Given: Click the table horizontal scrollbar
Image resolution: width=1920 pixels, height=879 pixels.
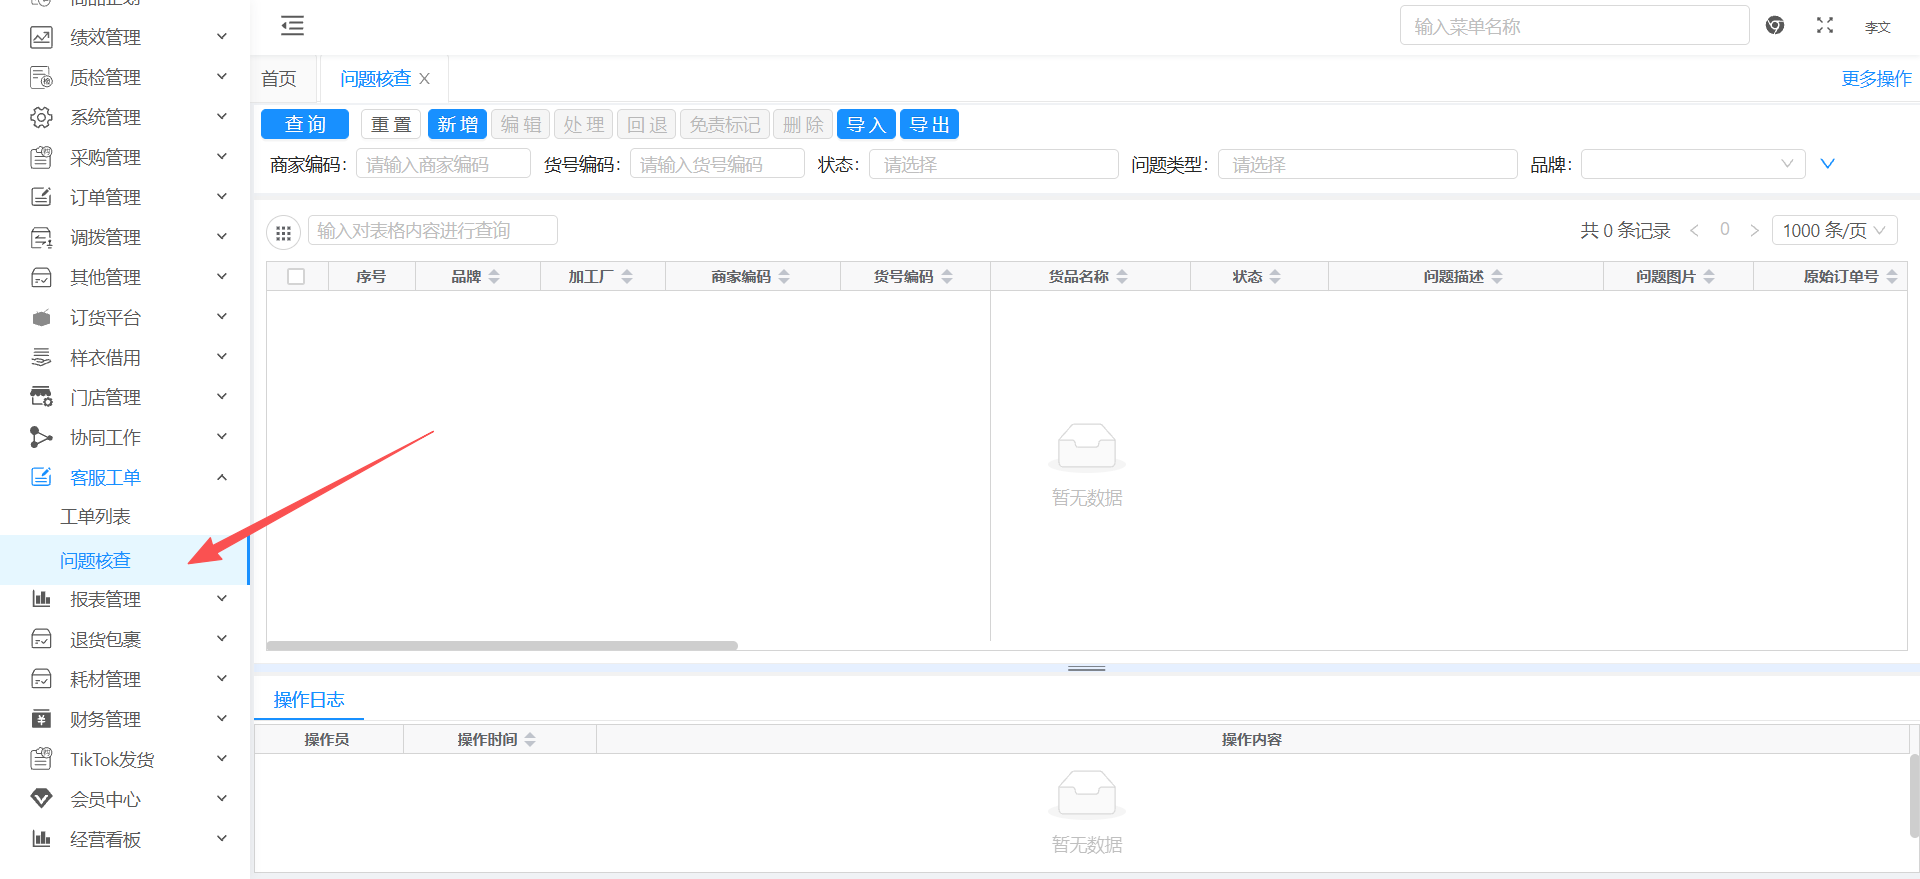Looking at the screenshot, I should [502, 646].
